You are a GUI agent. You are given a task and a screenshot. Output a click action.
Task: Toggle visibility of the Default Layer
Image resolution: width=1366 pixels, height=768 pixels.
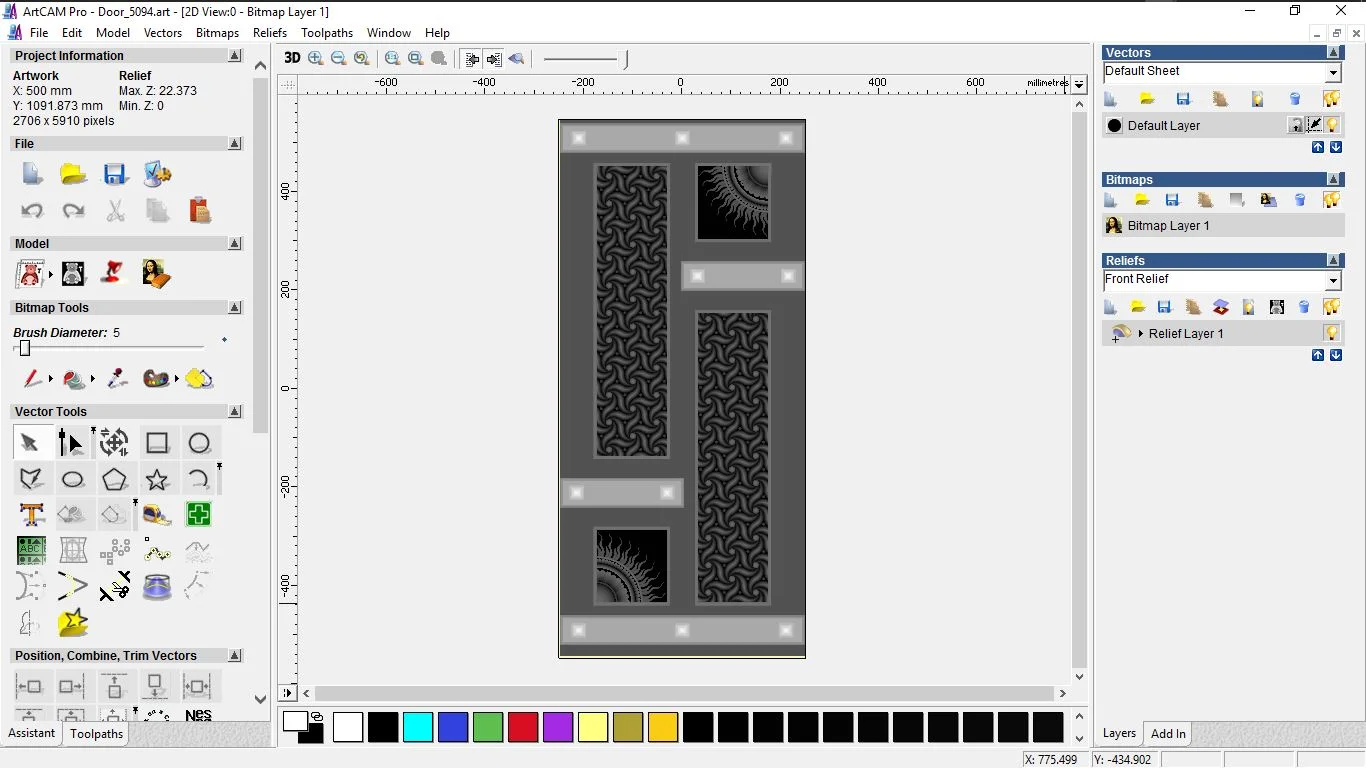(1331, 125)
